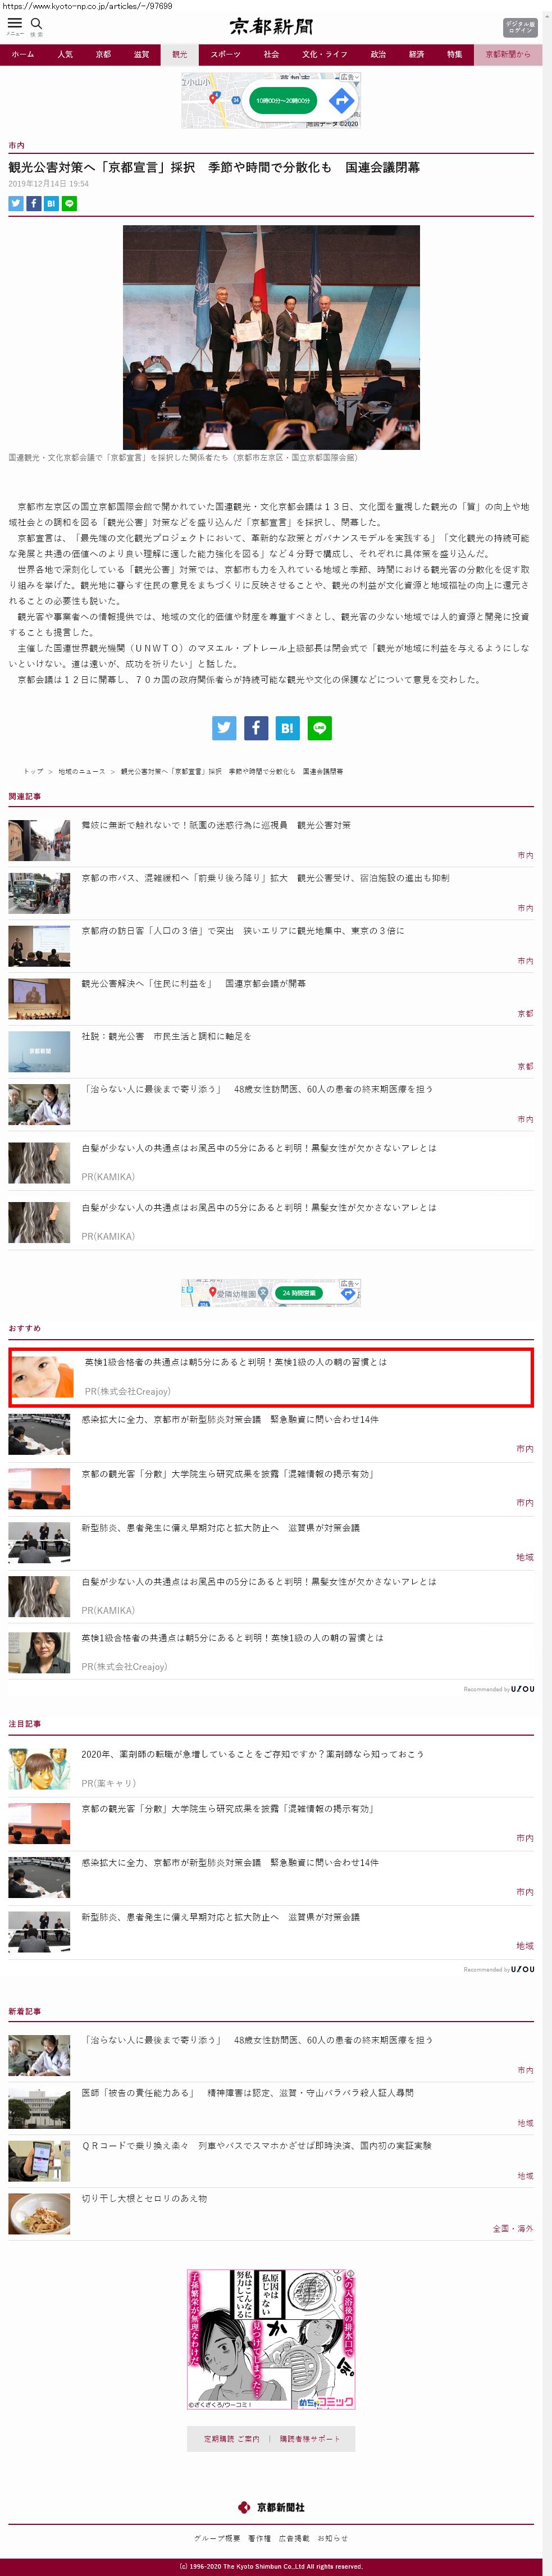552x2576 pixels.
Task: Click the blue directions arrow in map ad
Action: click(x=342, y=100)
